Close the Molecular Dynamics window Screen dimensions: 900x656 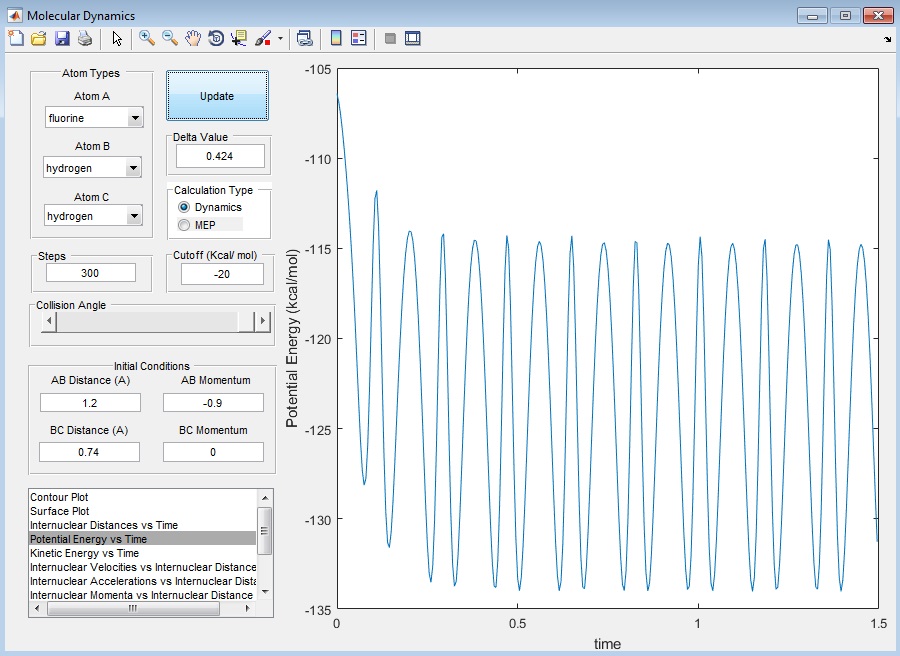[878, 15]
